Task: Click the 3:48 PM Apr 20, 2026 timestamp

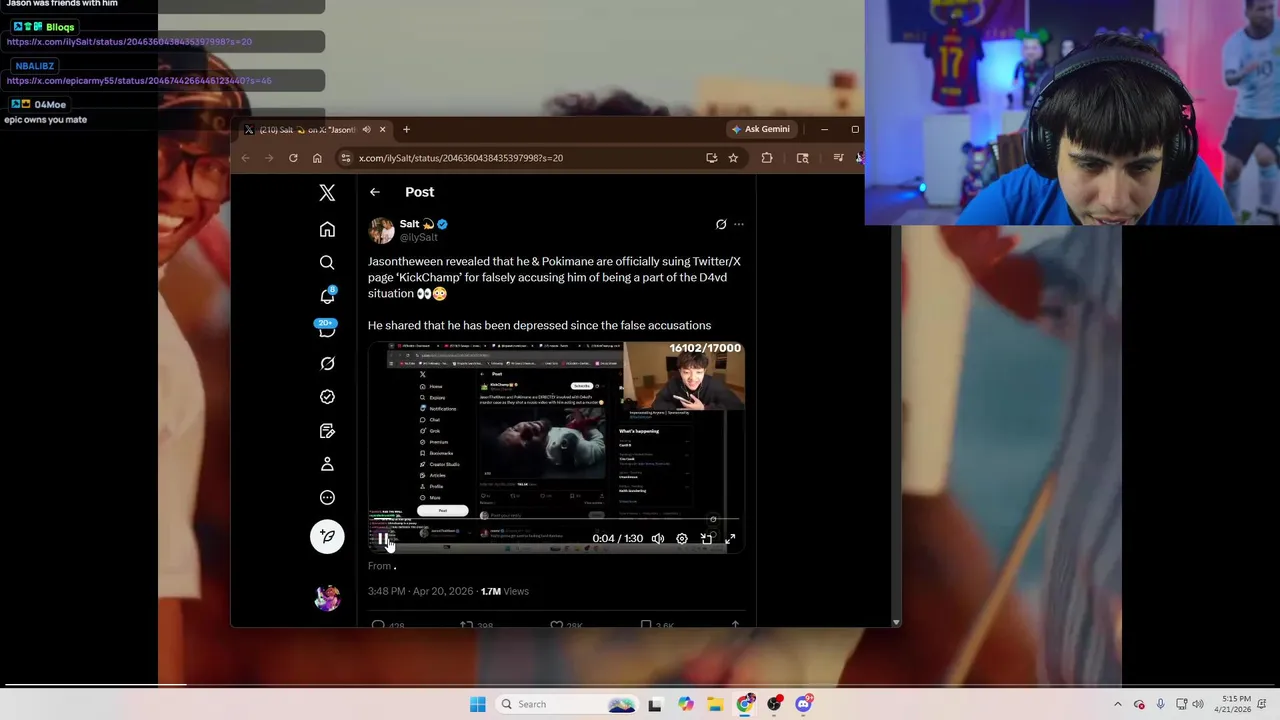Action: 421,591
